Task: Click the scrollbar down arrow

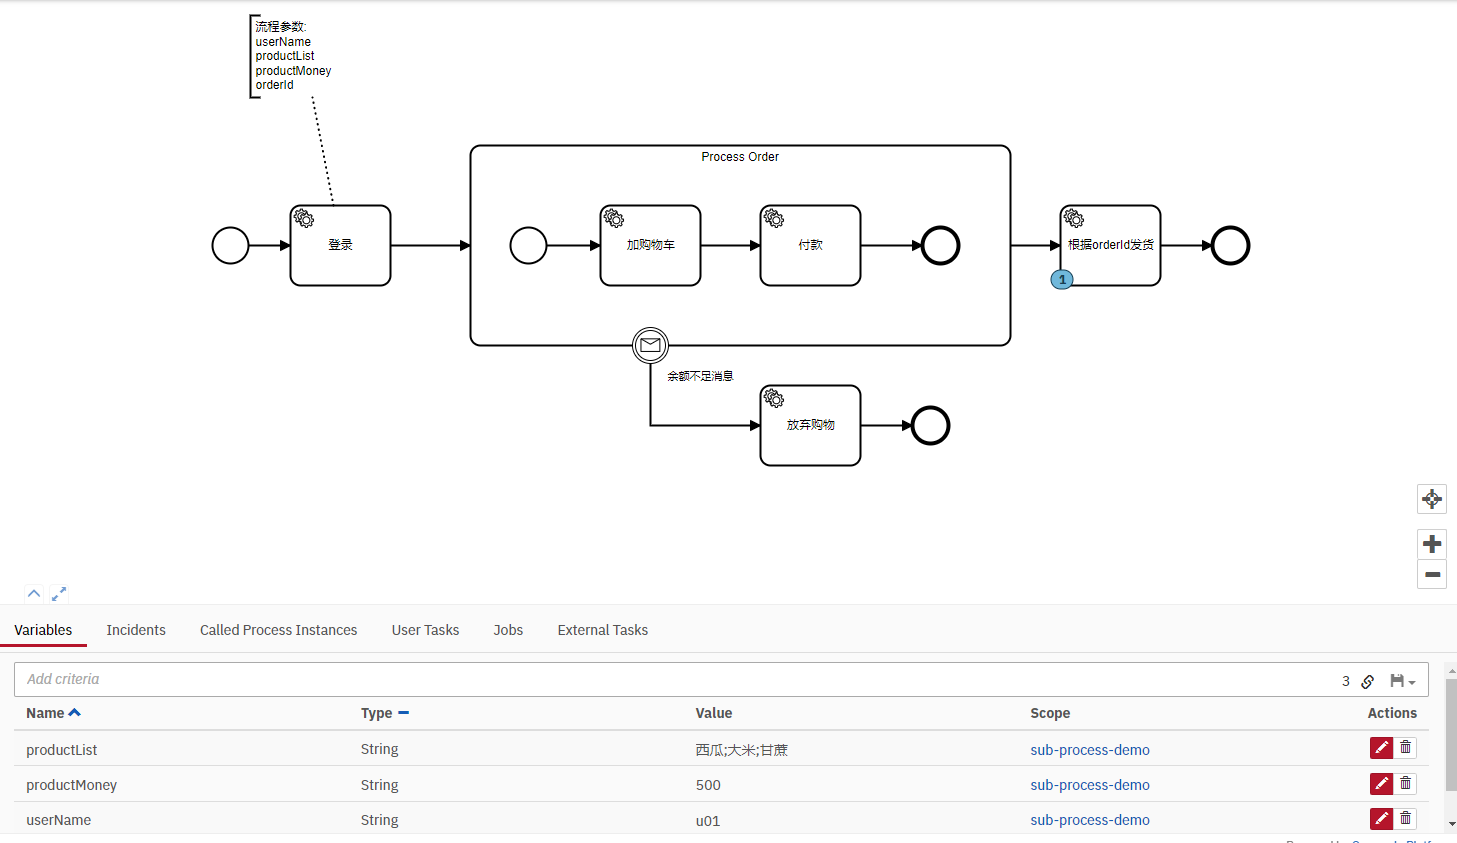Action: point(1451,825)
